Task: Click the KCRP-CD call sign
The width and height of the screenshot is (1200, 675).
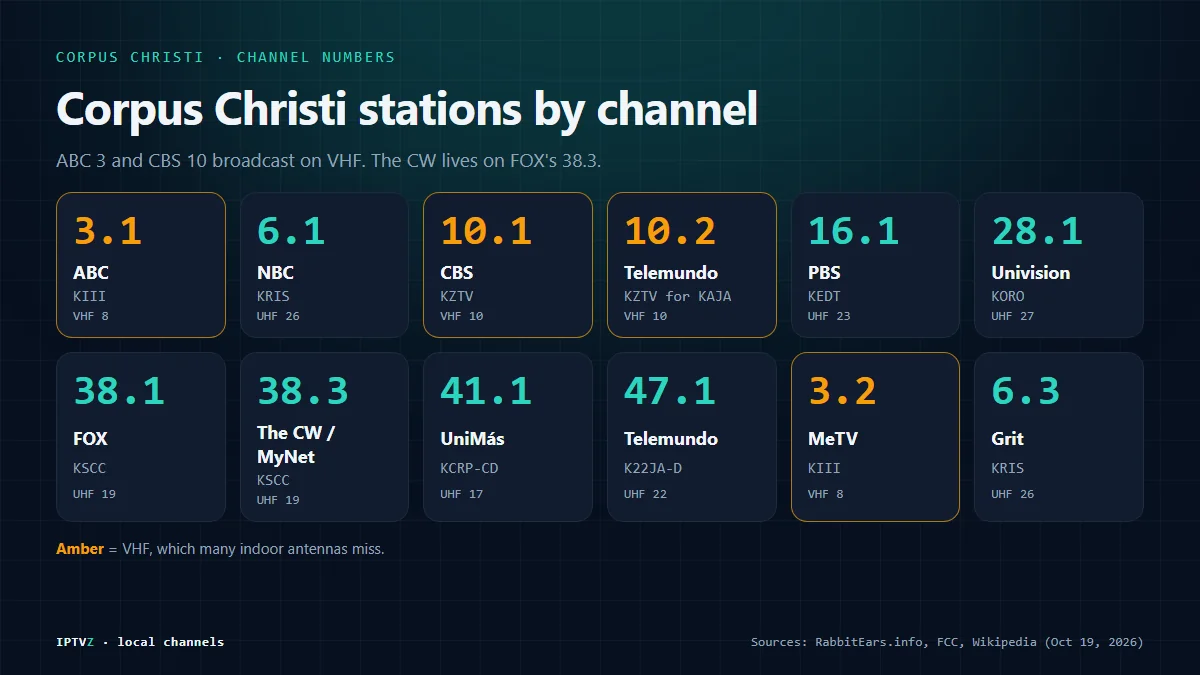Action: 469,468
